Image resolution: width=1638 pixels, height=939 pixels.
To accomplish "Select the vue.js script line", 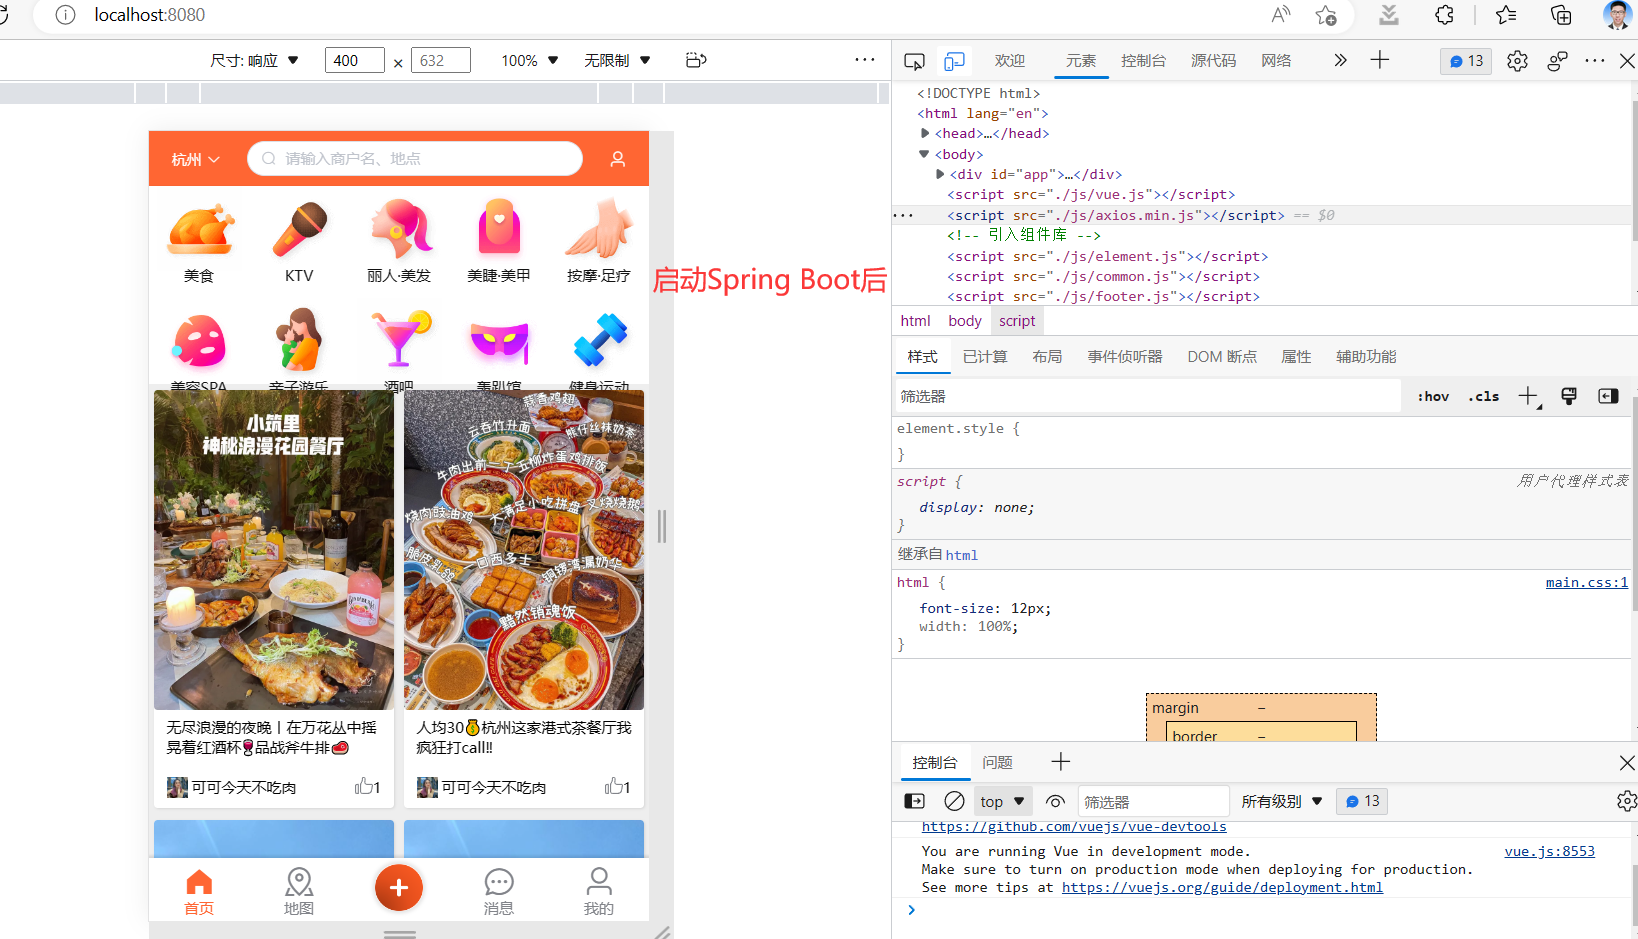I will click(x=1091, y=195).
